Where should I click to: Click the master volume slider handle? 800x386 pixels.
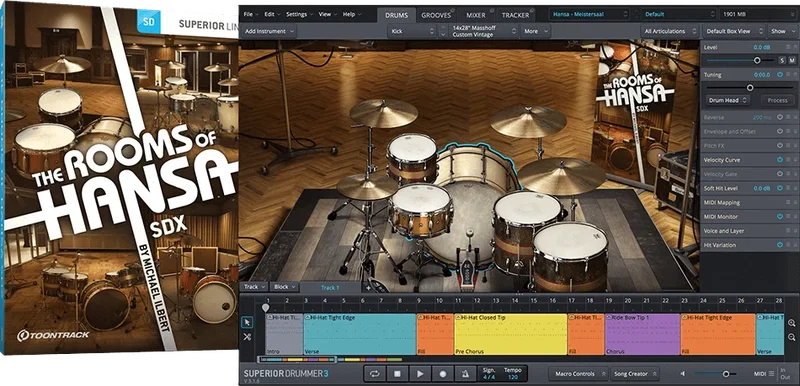click(726, 374)
